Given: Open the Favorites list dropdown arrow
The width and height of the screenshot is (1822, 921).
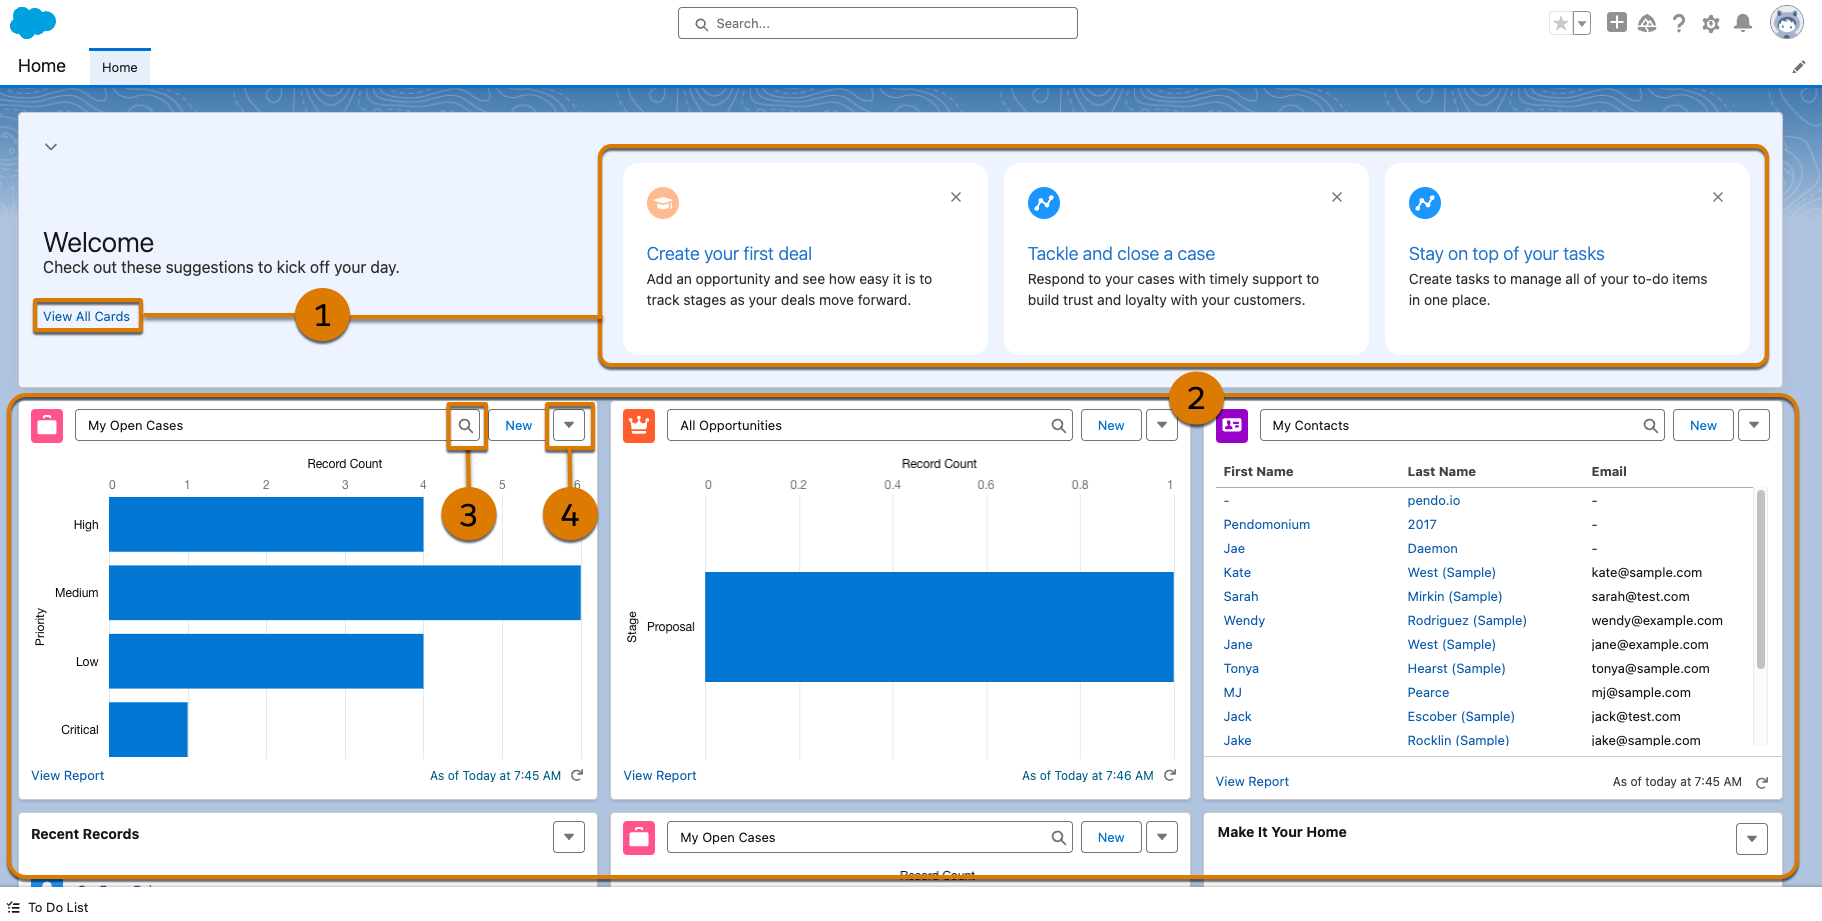Looking at the screenshot, I should (1582, 24).
